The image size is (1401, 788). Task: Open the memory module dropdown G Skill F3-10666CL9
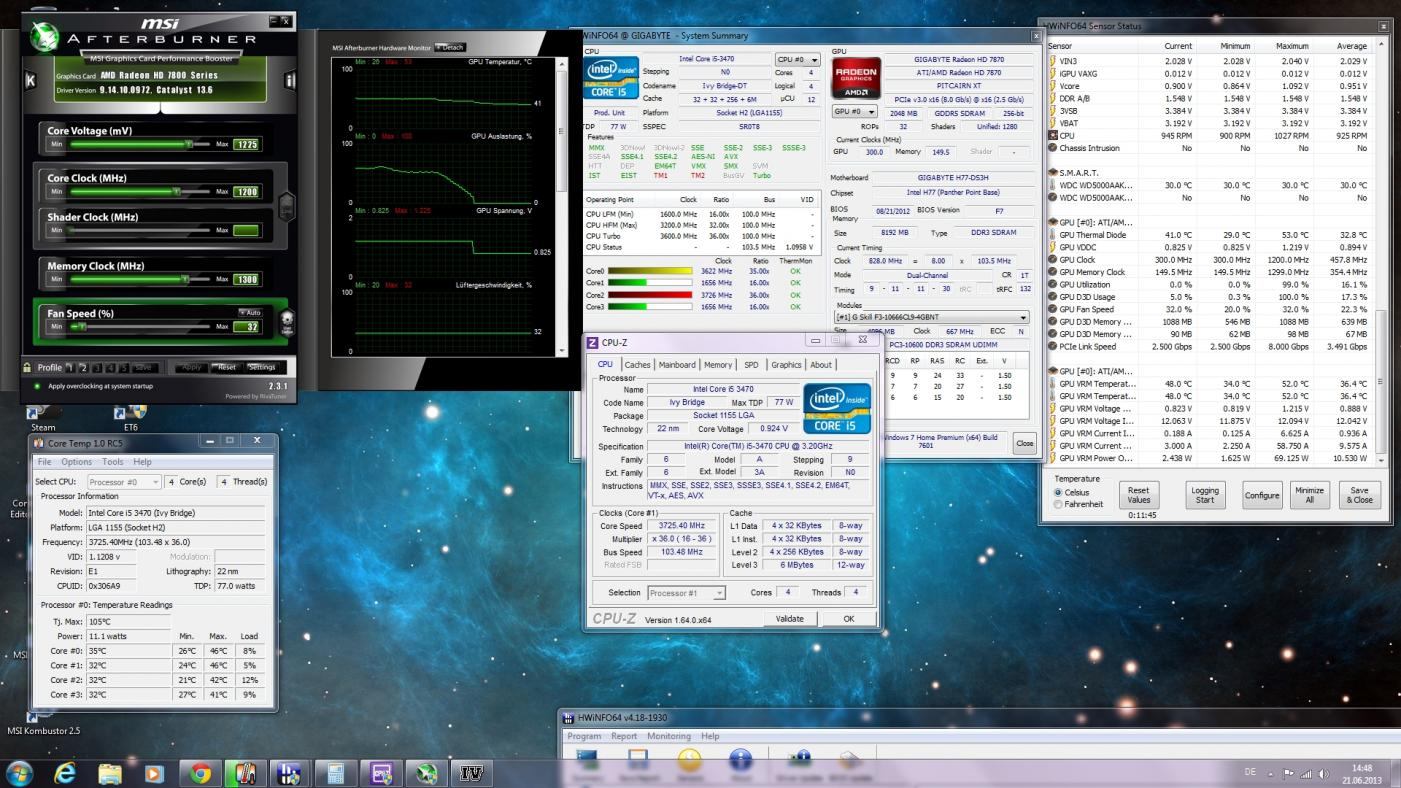tap(932, 317)
